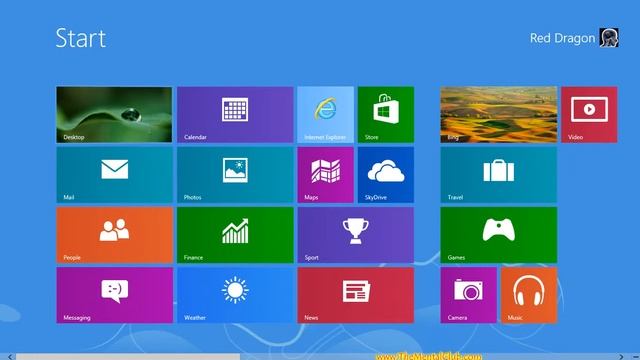Click the zoom-out minus button
Viewport: 640px width, 360px height.
click(635, 357)
